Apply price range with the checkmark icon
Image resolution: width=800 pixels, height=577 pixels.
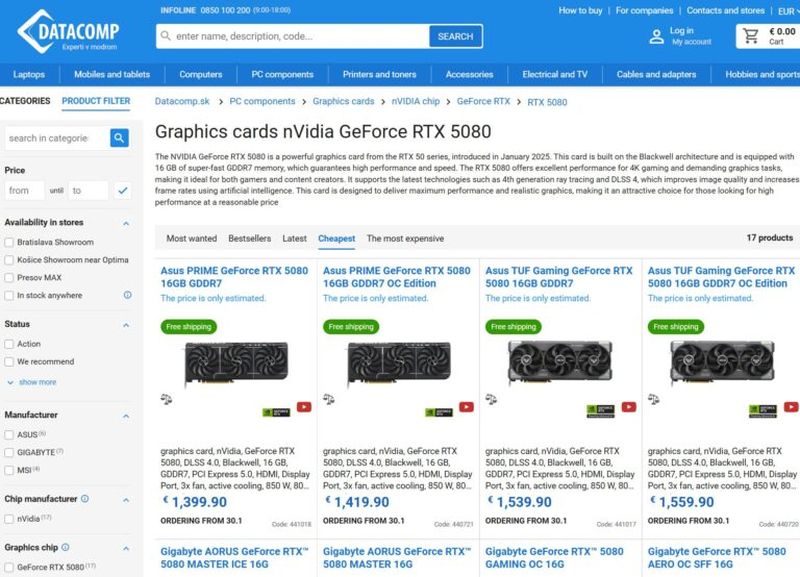click(x=122, y=190)
